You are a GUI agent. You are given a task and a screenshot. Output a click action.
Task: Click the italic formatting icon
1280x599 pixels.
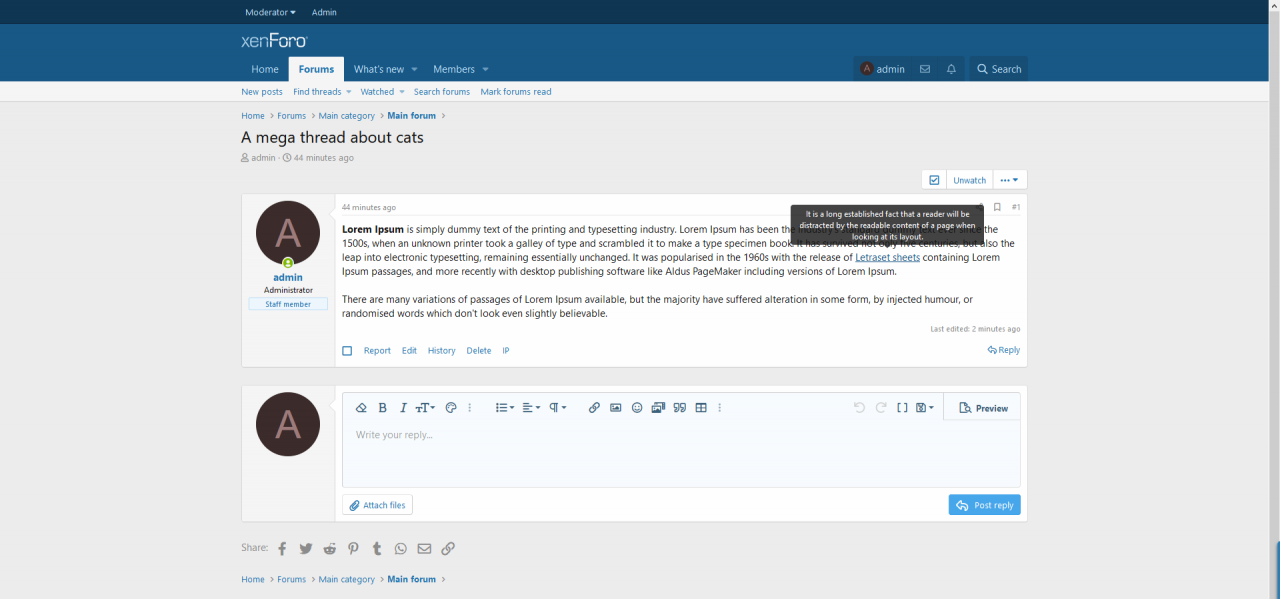[x=403, y=408]
